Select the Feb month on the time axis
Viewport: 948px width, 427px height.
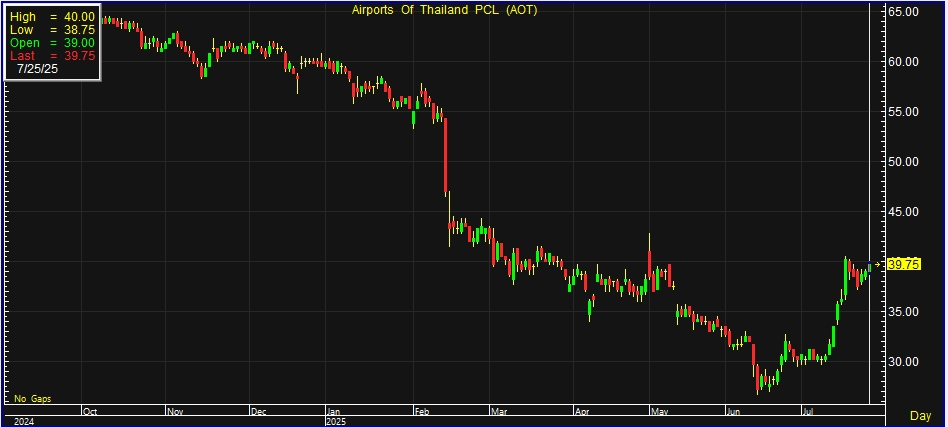tap(419, 411)
